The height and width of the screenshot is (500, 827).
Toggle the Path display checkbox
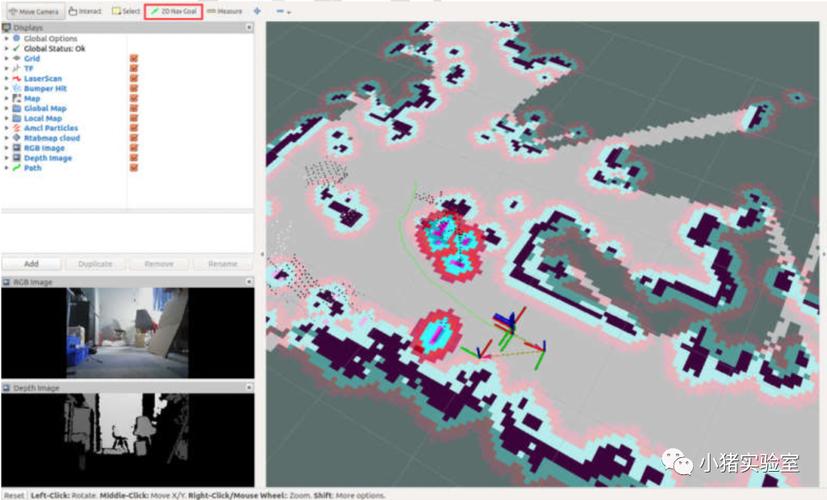point(133,168)
